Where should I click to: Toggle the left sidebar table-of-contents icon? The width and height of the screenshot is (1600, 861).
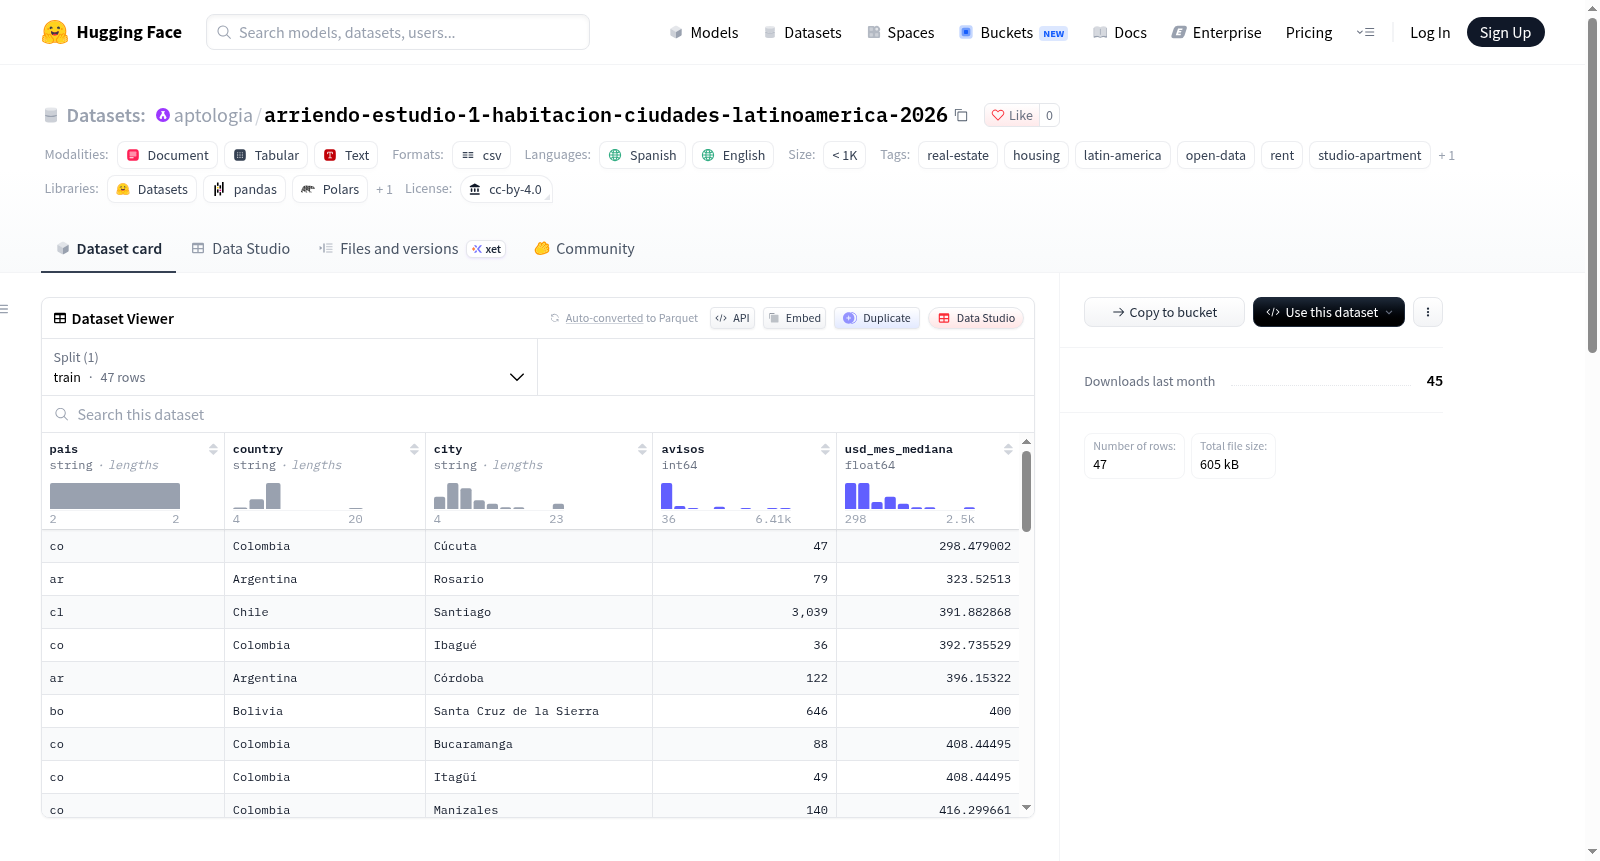pyautogui.click(x=5, y=309)
